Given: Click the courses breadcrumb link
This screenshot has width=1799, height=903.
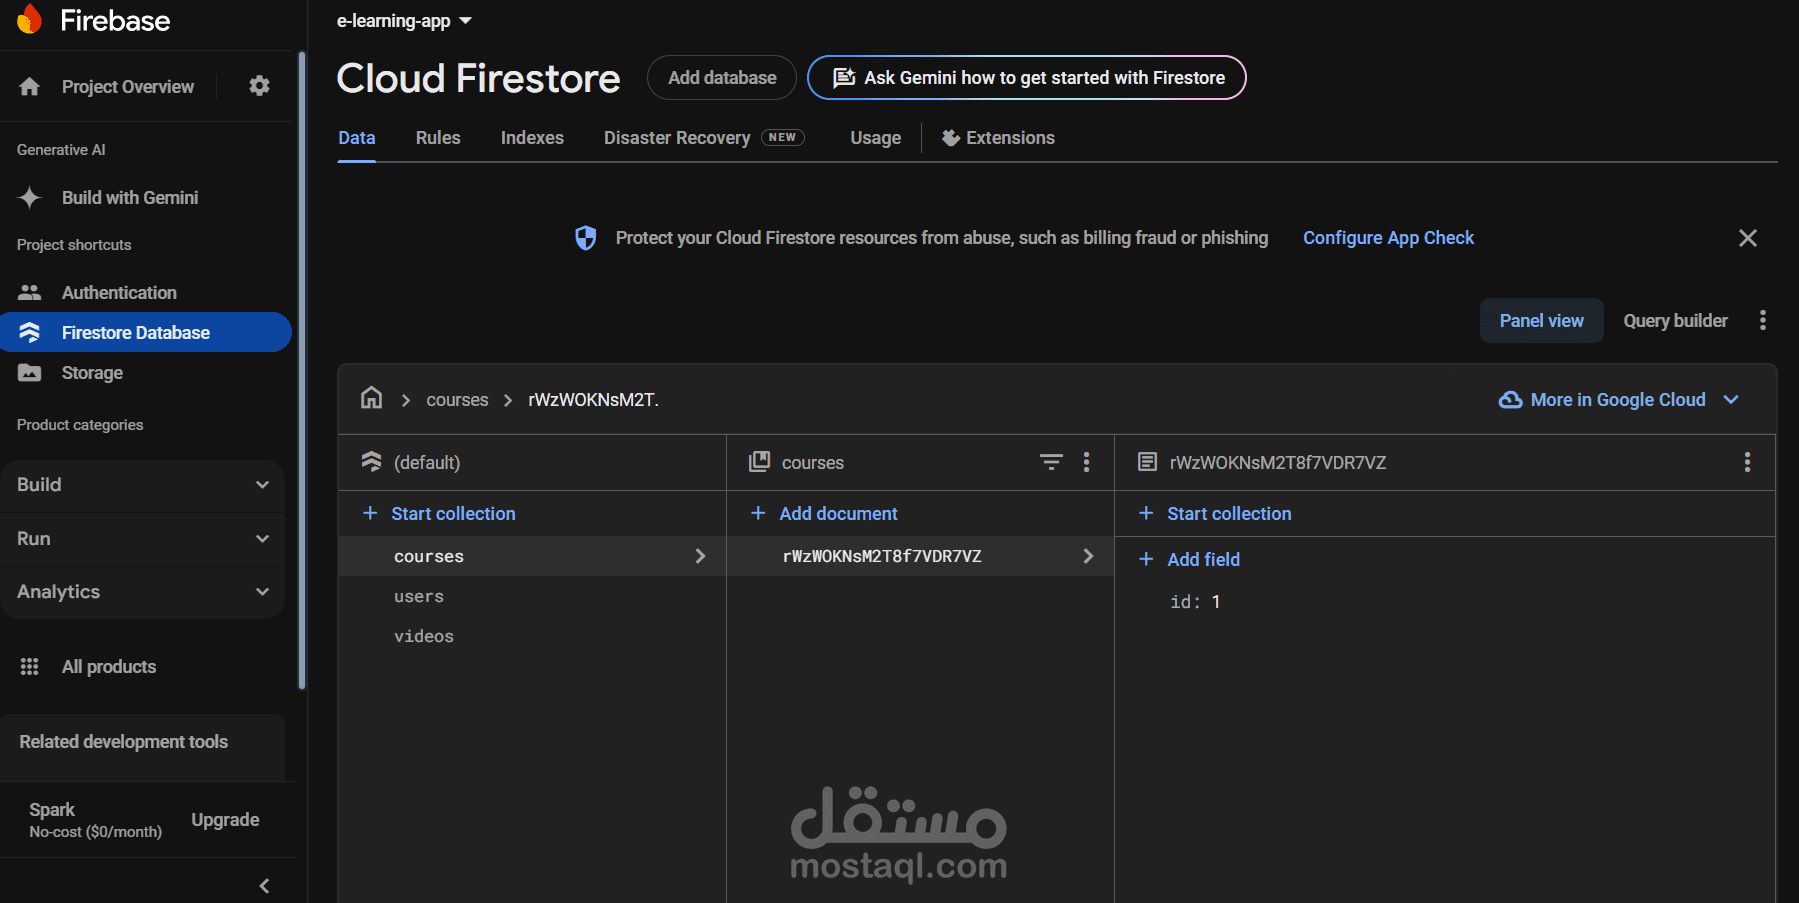Looking at the screenshot, I should click(457, 400).
